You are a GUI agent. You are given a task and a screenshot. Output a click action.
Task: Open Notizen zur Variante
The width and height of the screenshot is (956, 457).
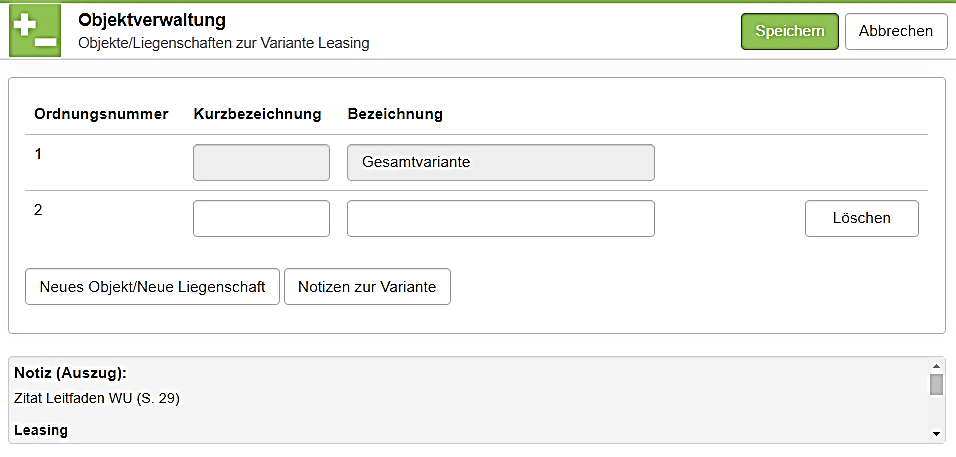point(367,286)
